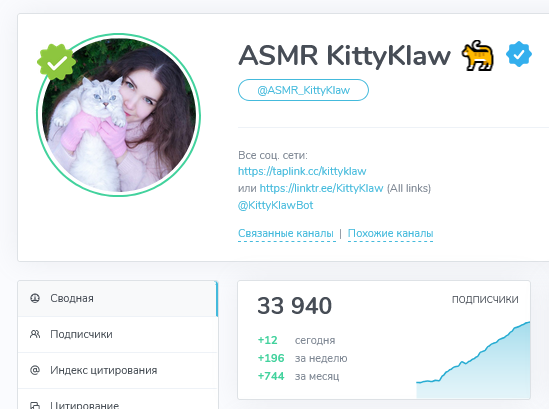549x409 pixels.
Task: Click the Подписчики people icon
Action: (x=35, y=334)
